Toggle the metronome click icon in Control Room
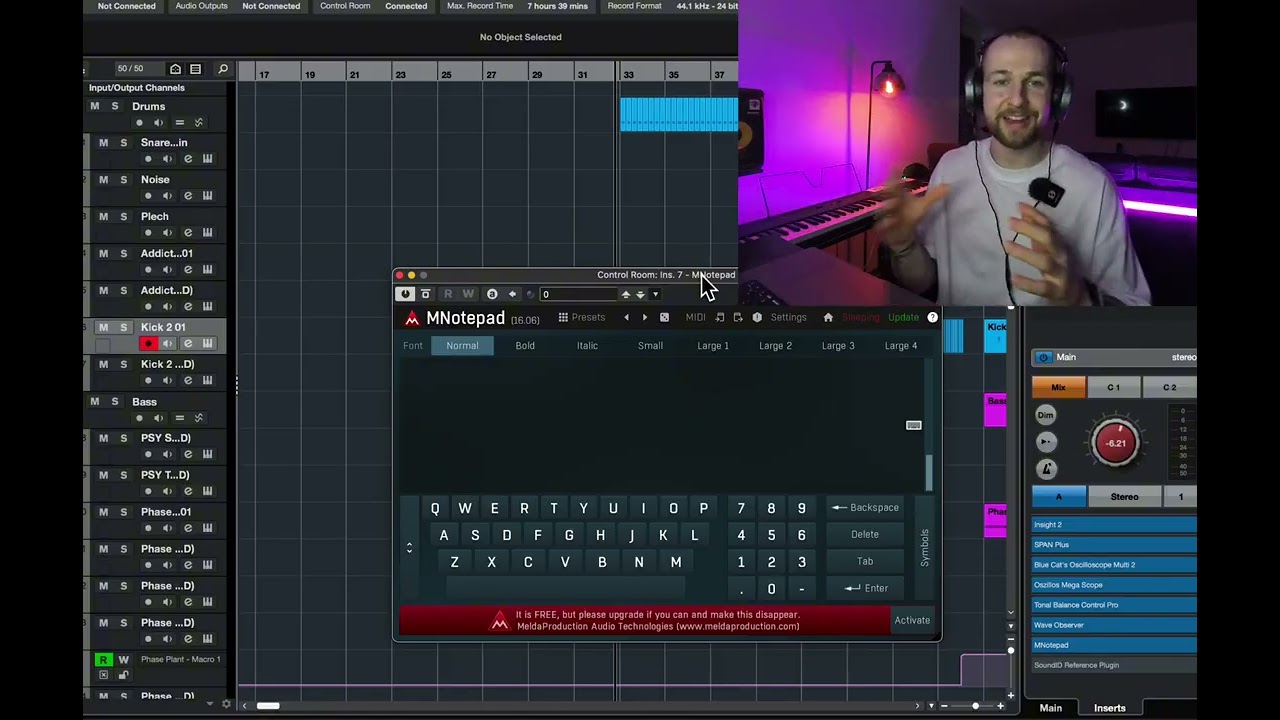This screenshot has height=720, width=1280. 1046,468
